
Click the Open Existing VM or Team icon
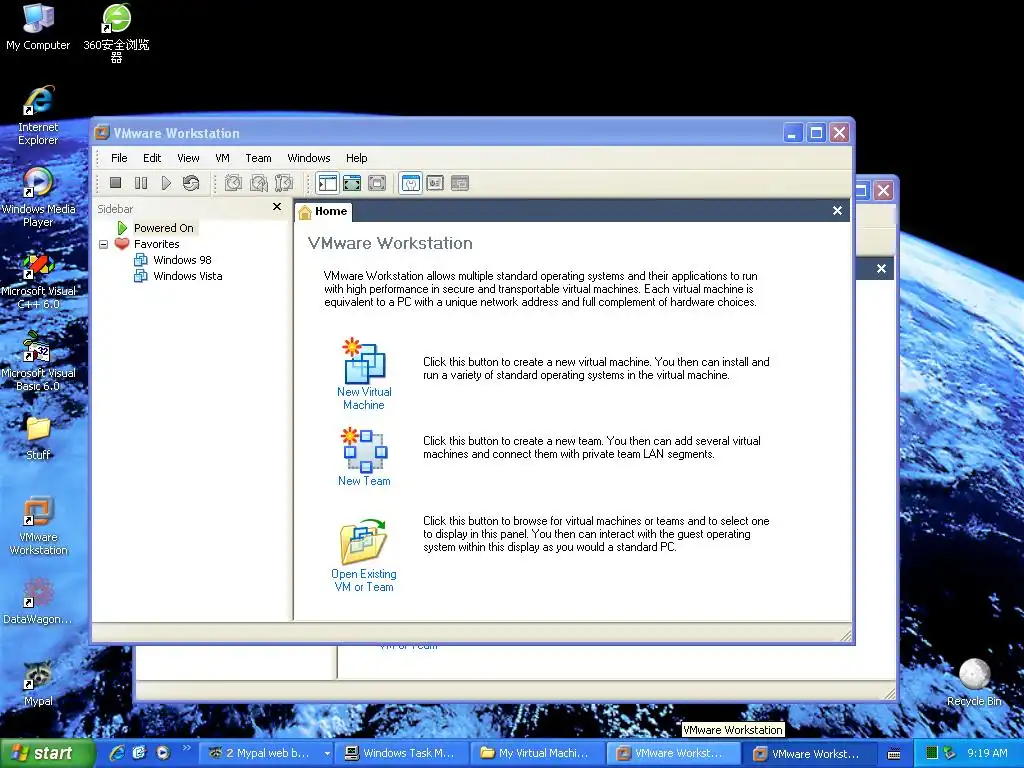point(364,541)
